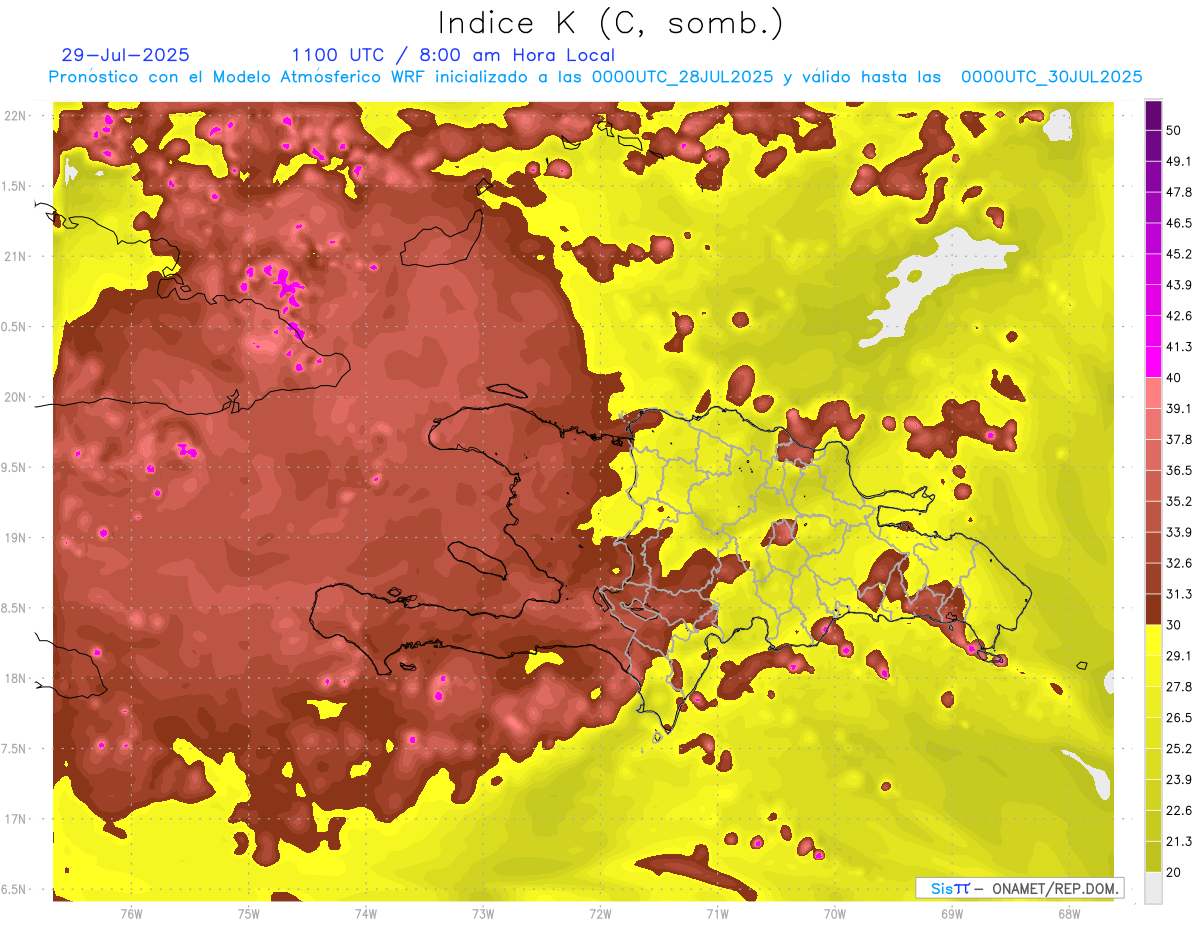Viewport: 1200px width, 927px height.
Task: Click the '33.9' value on the color scale
Action: tap(1179, 532)
